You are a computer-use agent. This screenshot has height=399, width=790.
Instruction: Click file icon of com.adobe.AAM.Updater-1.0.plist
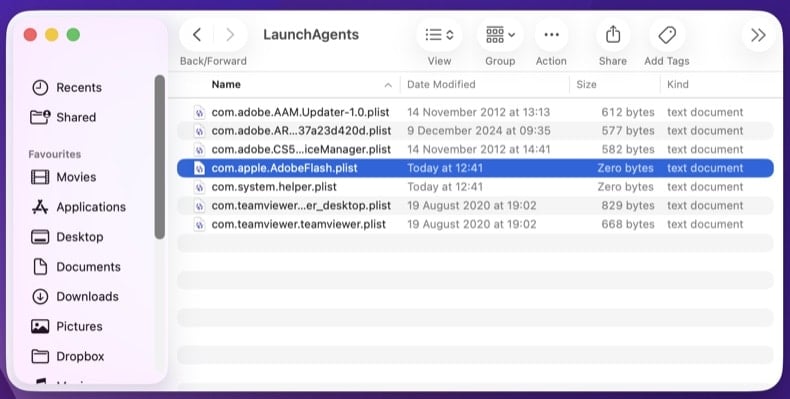click(x=200, y=112)
